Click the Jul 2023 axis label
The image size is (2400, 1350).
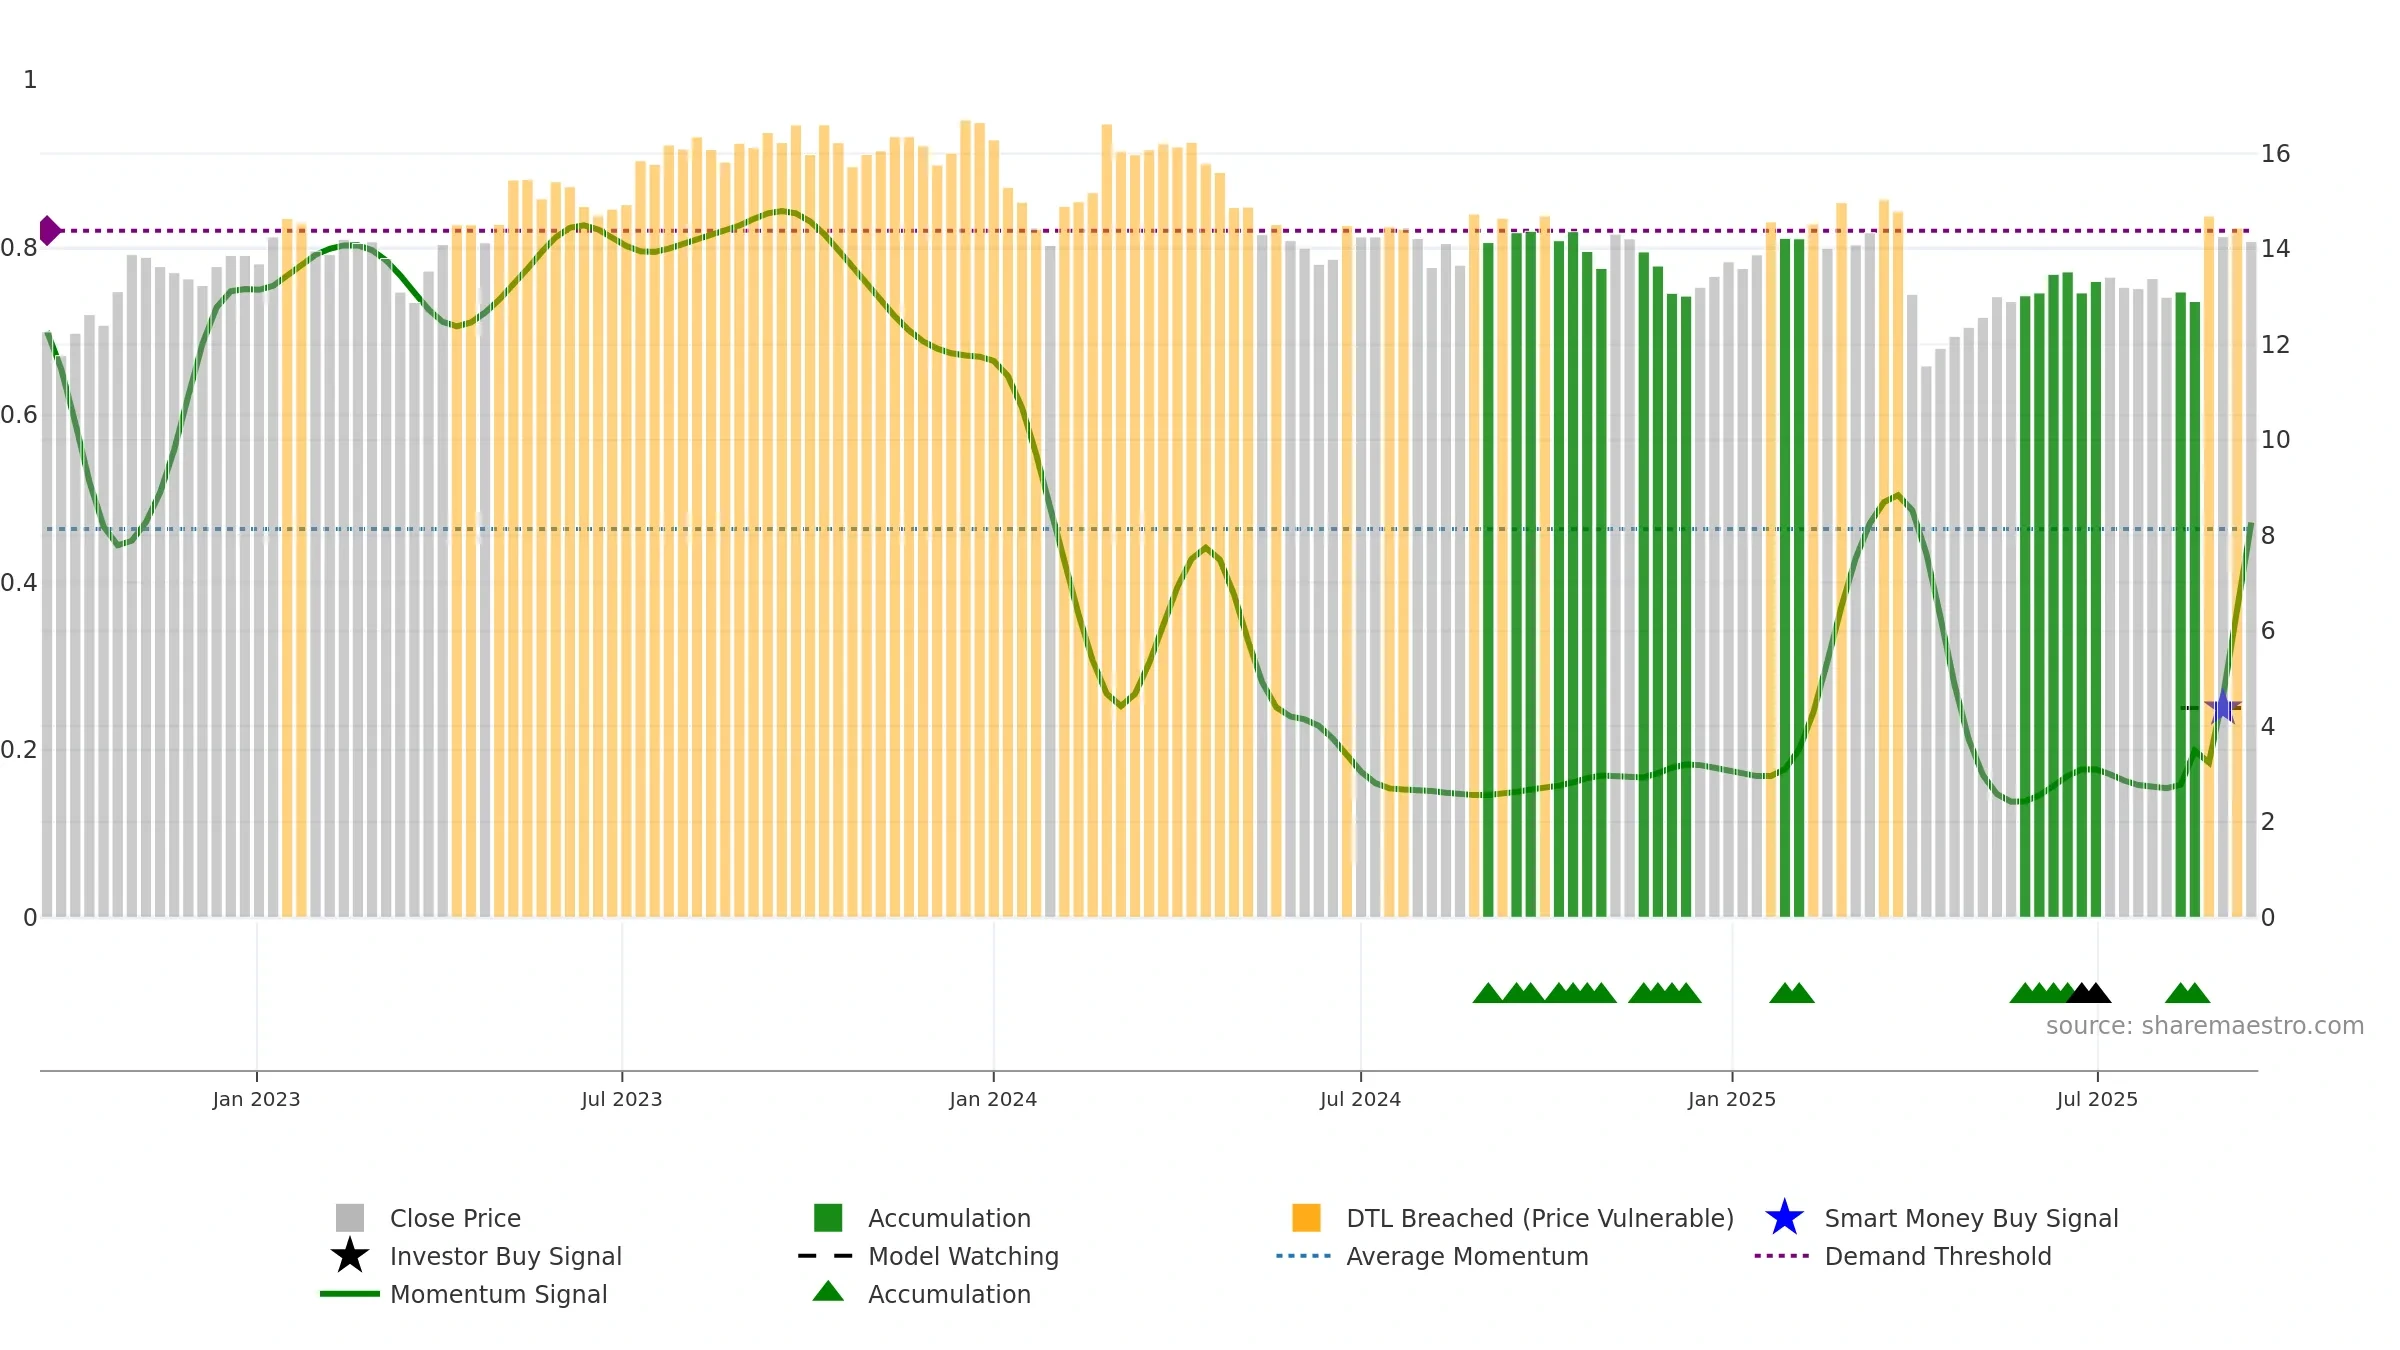[622, 1100]
